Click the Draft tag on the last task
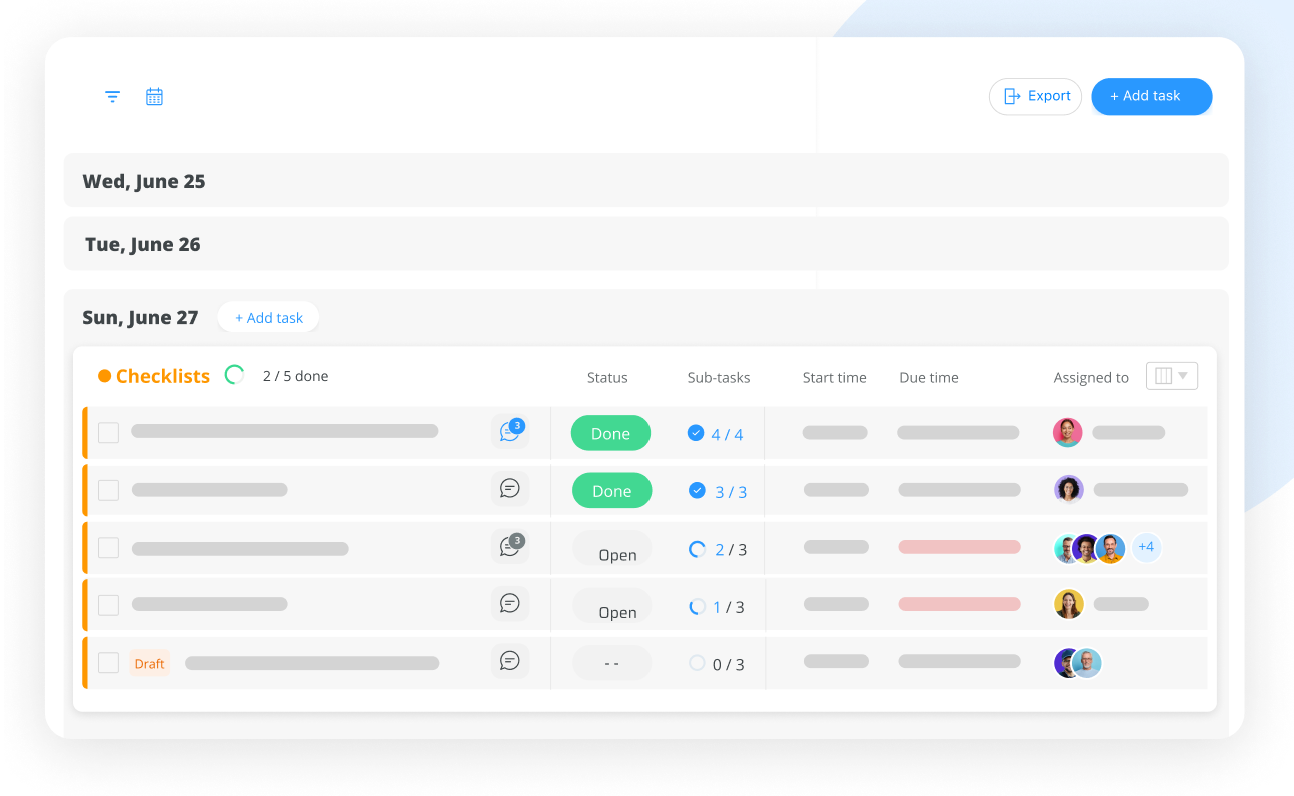 click(150, 664)
